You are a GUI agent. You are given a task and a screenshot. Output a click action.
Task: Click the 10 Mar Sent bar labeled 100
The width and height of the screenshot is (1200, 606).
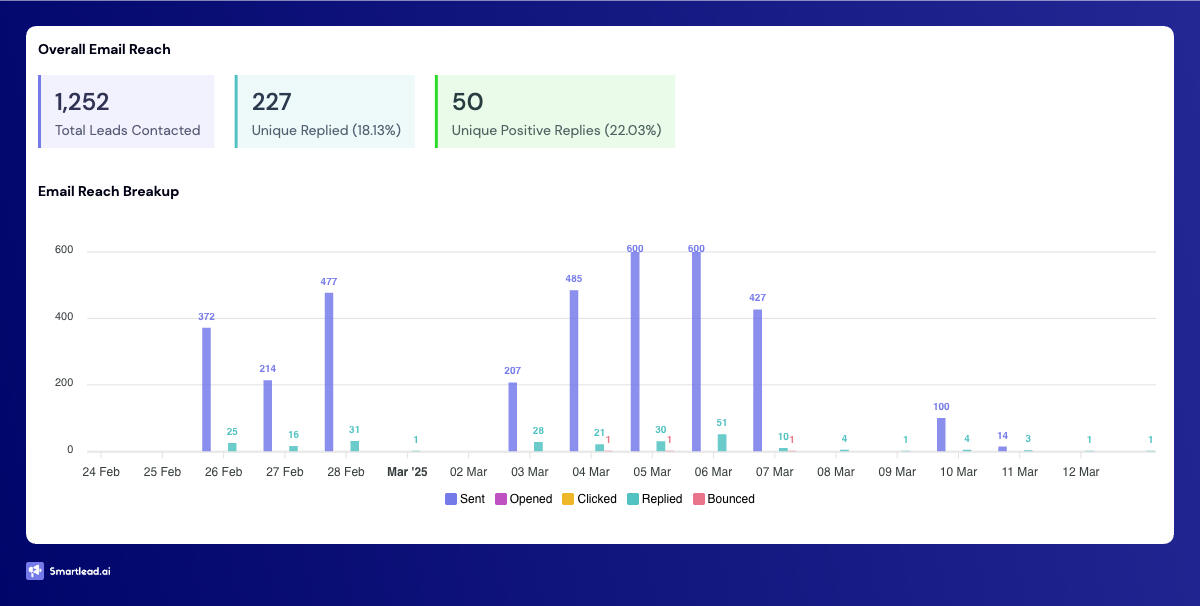tap(941, 434)
